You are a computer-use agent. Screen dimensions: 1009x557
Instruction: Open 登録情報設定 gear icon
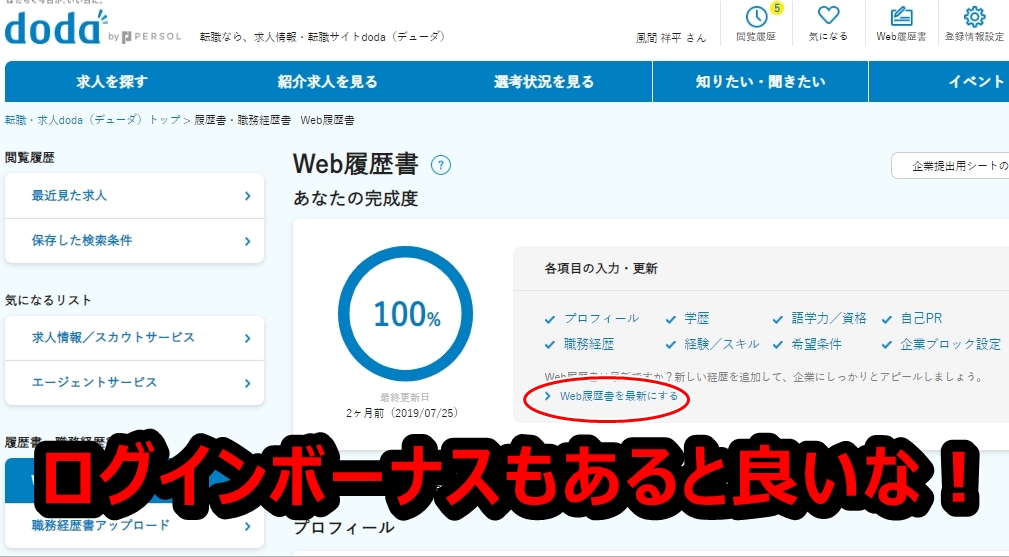[x=974, y=17]
